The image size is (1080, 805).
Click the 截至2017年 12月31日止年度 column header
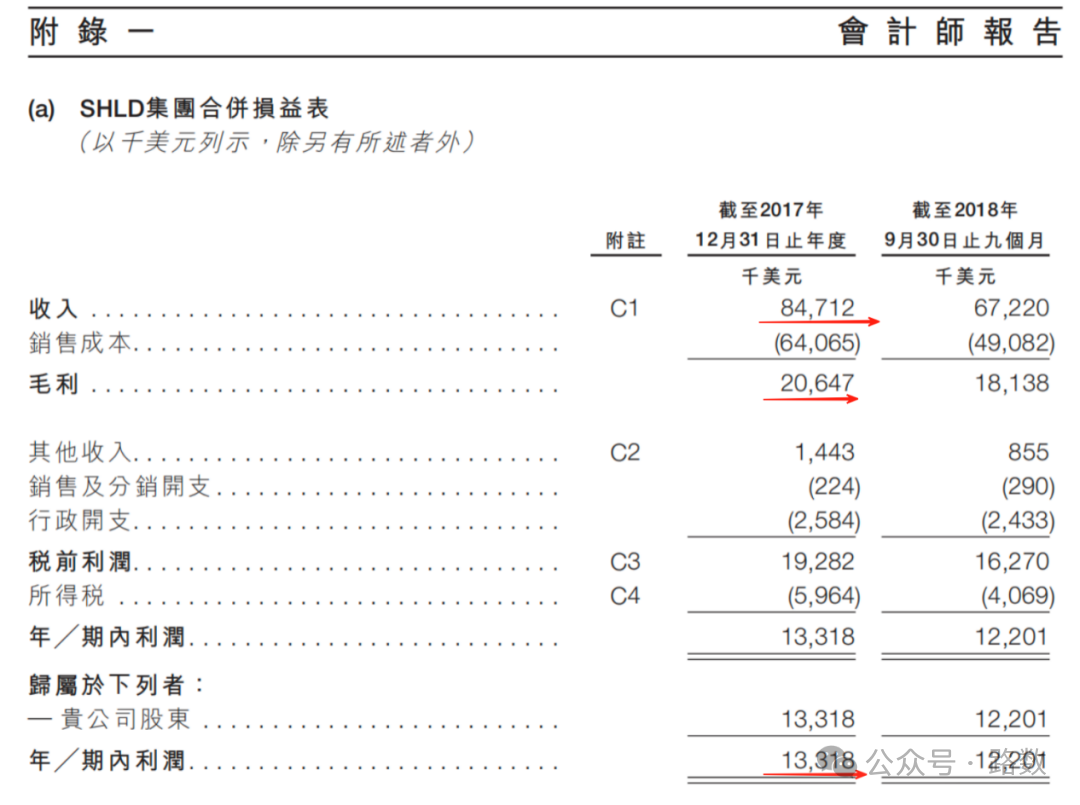[x=771, y=226]
